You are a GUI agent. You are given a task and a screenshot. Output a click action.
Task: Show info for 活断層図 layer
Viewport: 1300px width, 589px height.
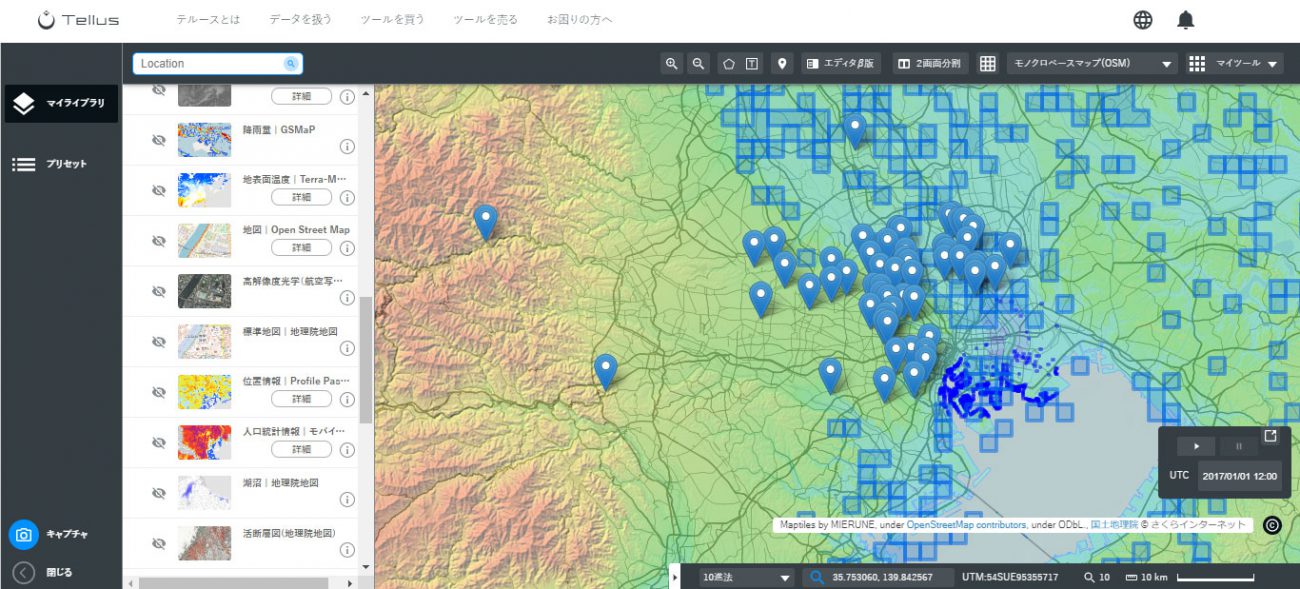pos(348,550)
